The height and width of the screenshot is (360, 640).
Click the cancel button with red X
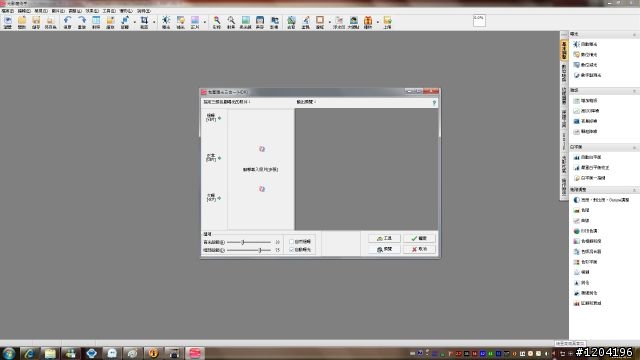(419, 249)
